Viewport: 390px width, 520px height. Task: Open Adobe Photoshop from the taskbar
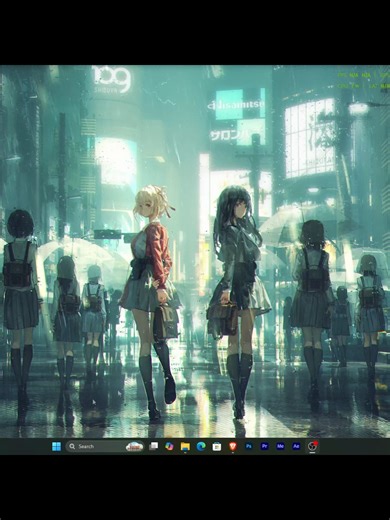pyautogui.click(x=249, y=446)
